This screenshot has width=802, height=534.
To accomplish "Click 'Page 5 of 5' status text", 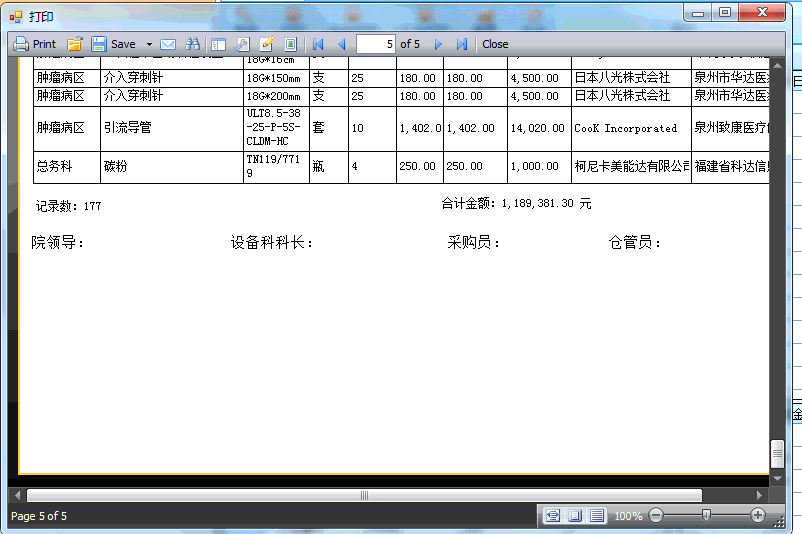I will point(39,516).
